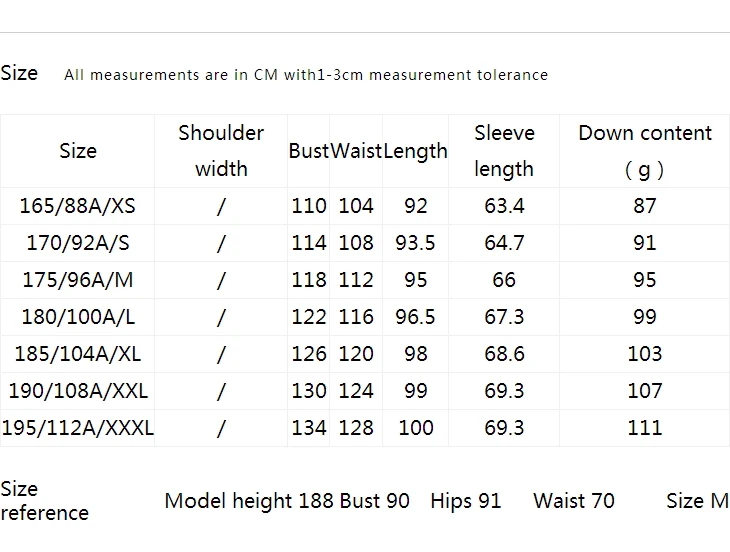730x552 pixels.
Task: Select the 175/96A/M size row label
Action: (x=78, y=280)
